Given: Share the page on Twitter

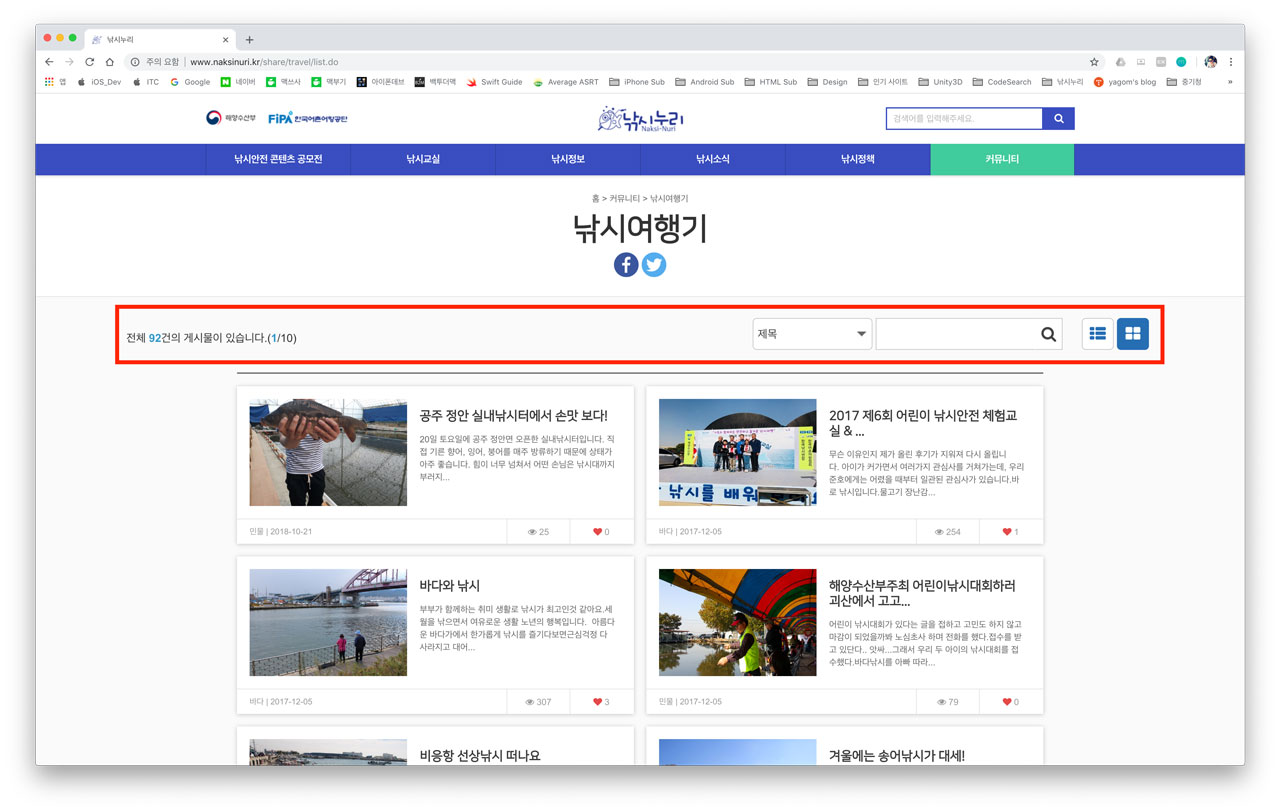Looking at the screenshot, I should pyautogui.click(x=654, y=265).
